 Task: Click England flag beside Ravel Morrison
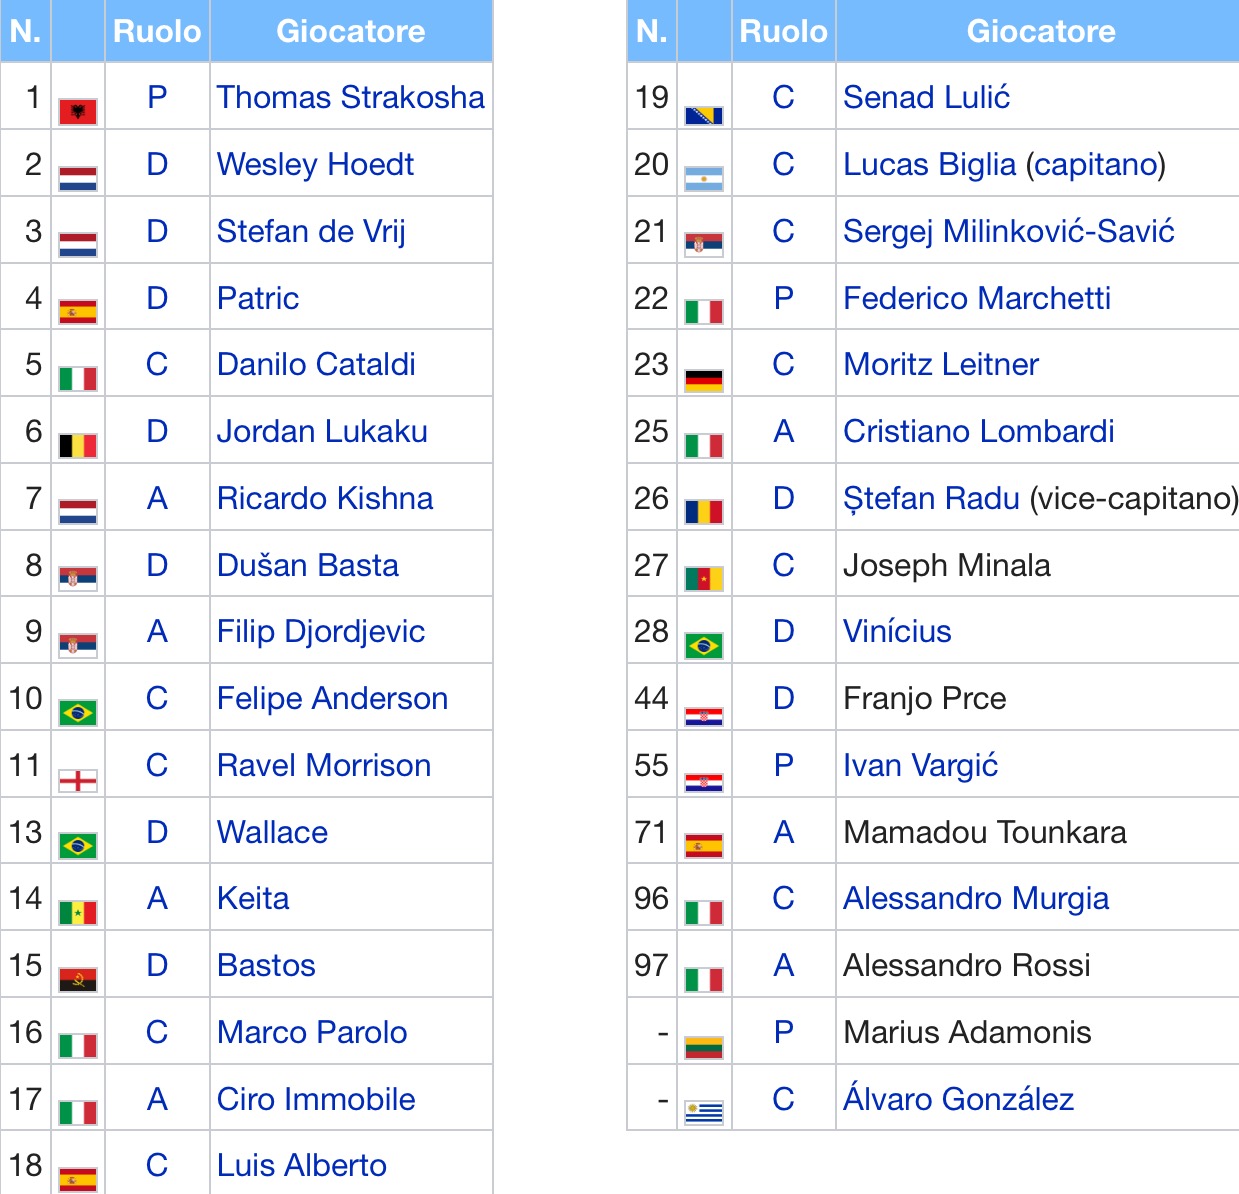[x=78, y=780]
